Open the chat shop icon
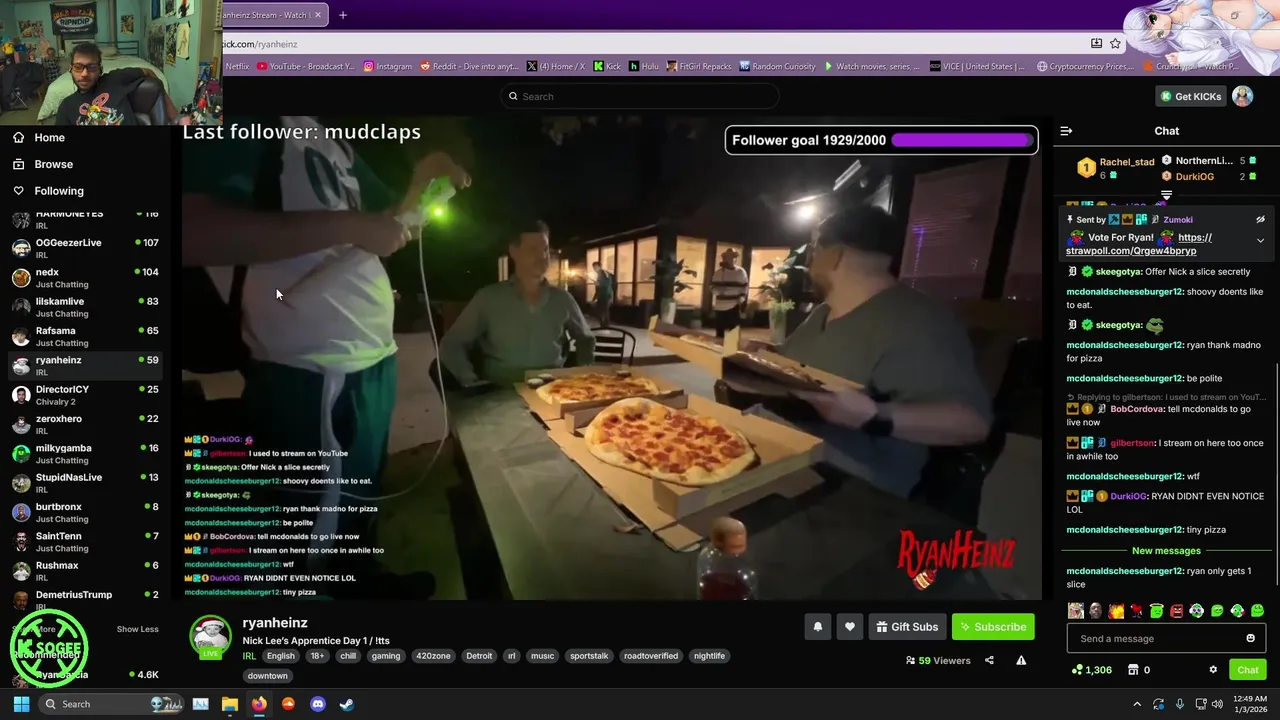The height and width of the screenshot is (720, 1280). (1133, 670)
